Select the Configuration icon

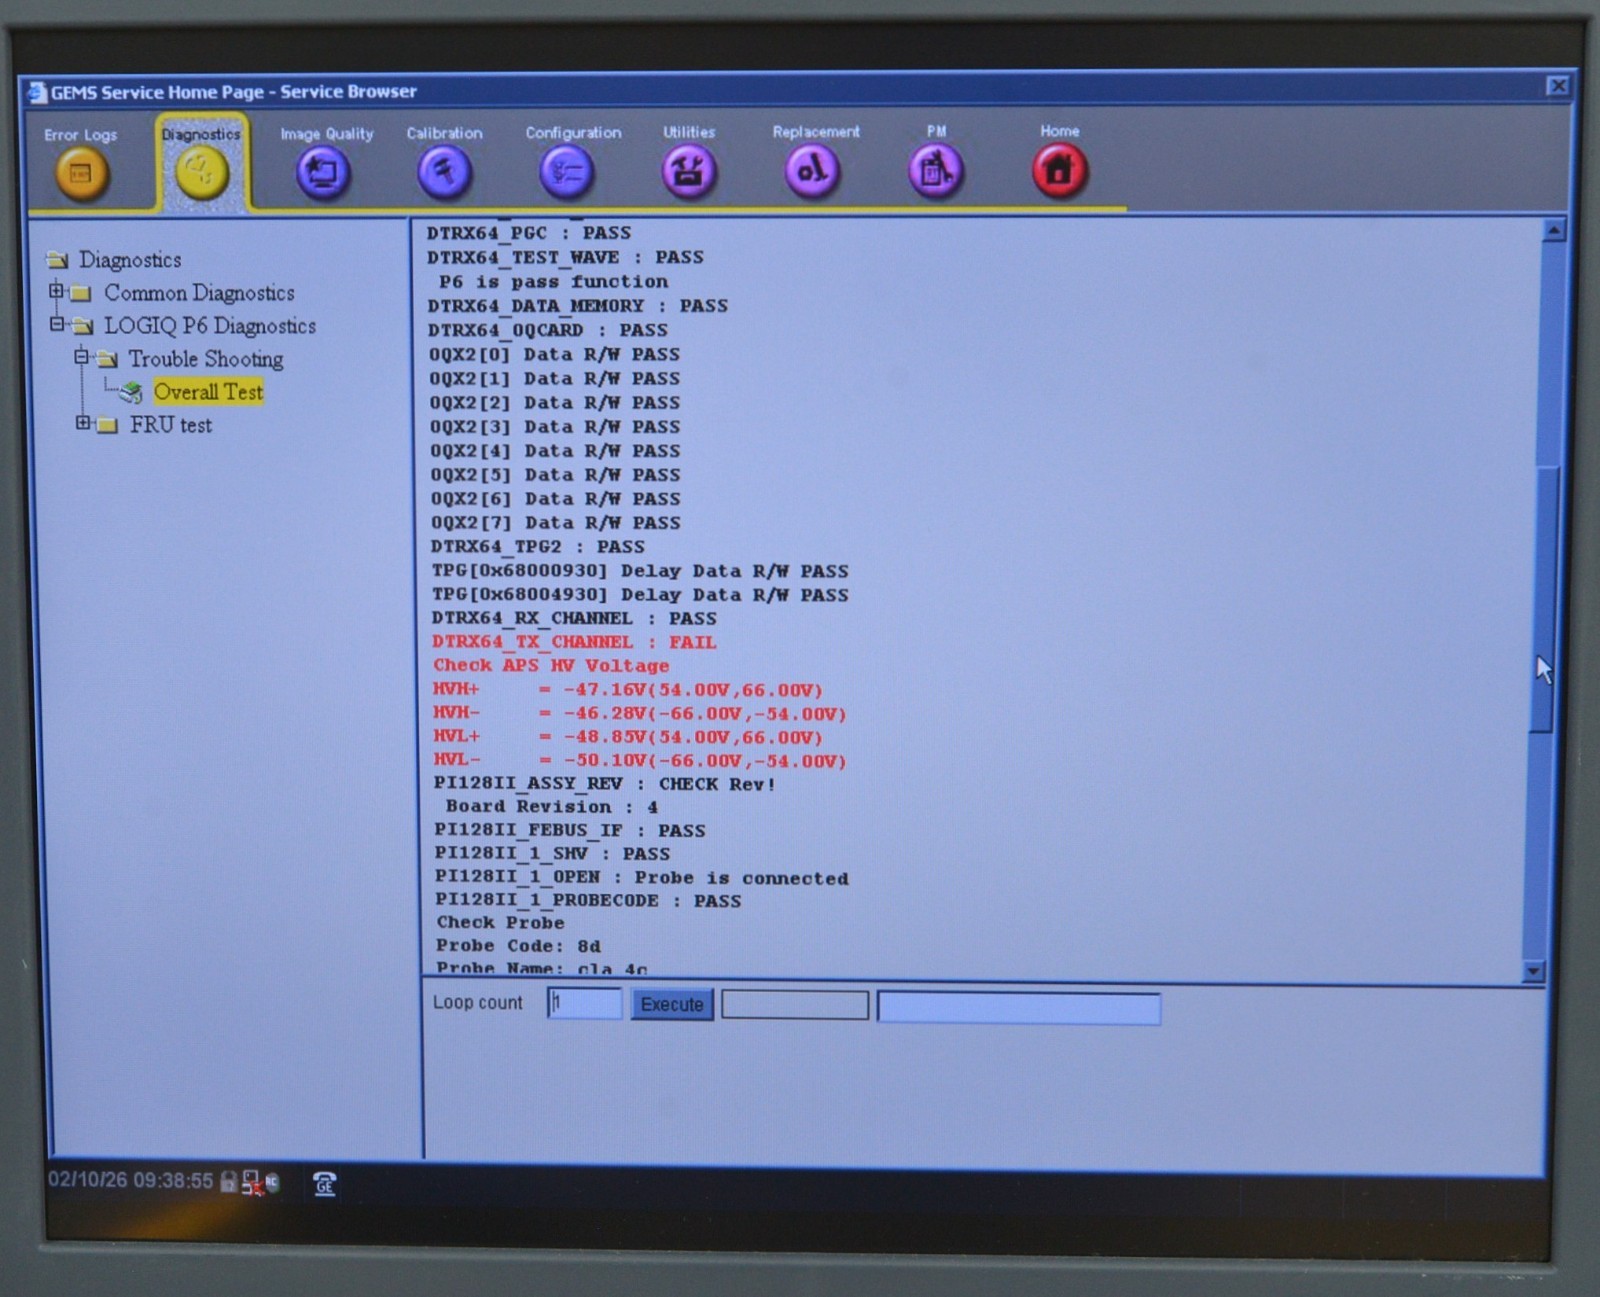point(567,171)
